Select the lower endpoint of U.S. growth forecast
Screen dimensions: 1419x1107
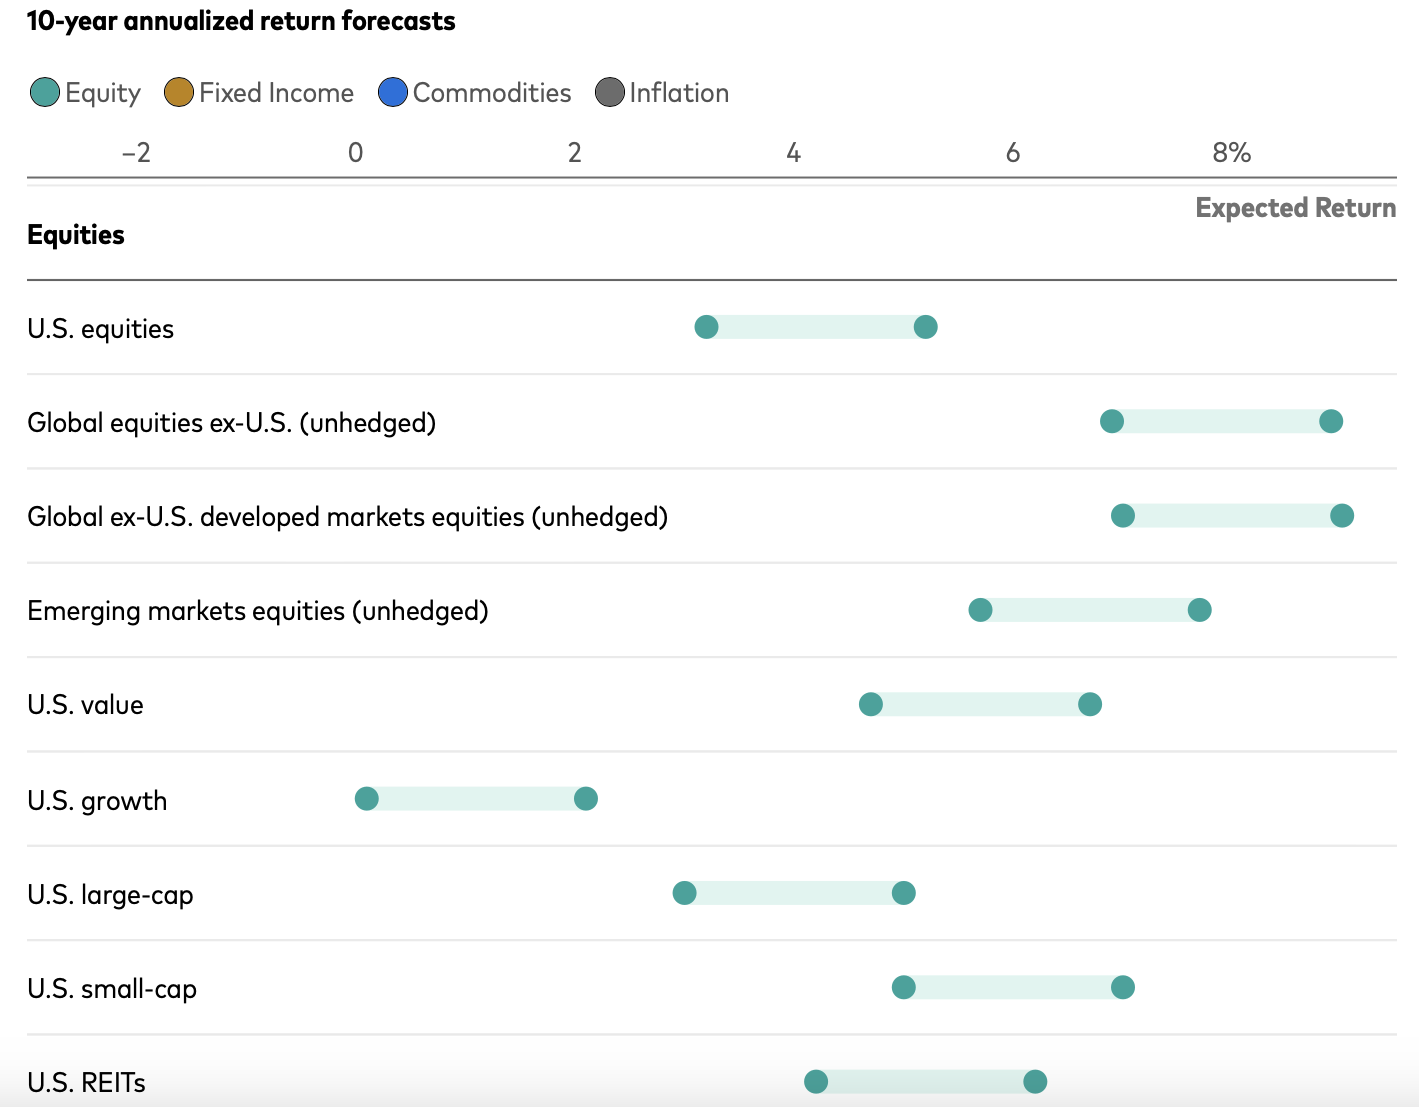pyautogui.click(x=367, y=798)
